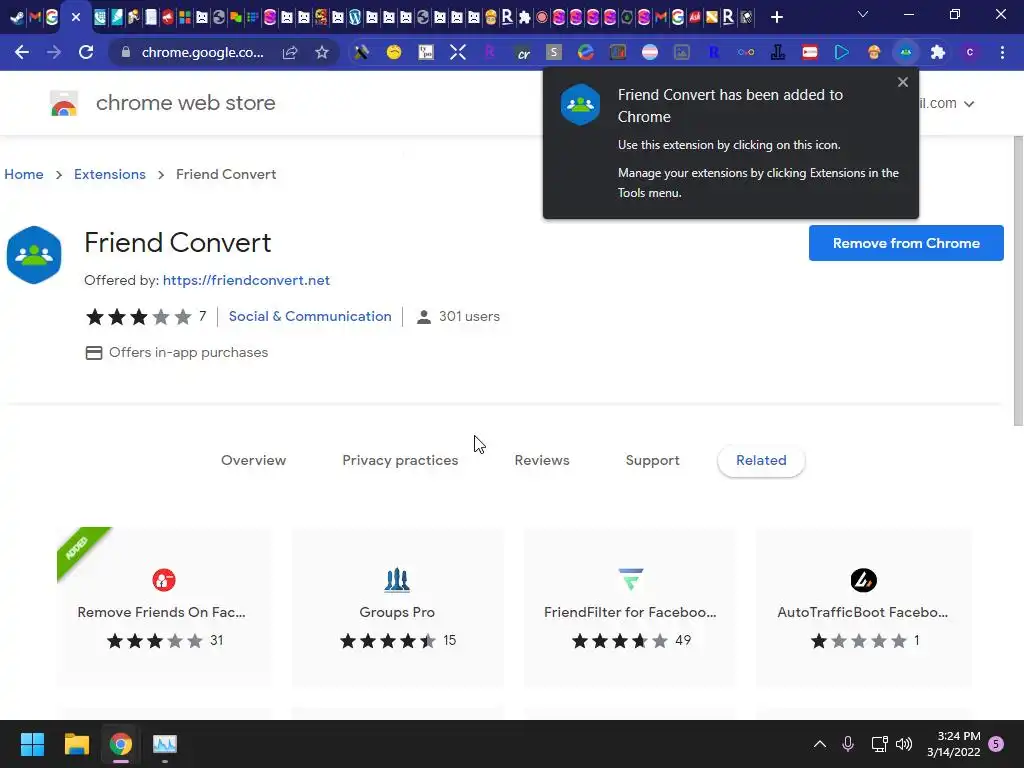This screenshot has width=1024, height=768.
Task: Open File Explorer from taskbar
Action: point(76,744)
